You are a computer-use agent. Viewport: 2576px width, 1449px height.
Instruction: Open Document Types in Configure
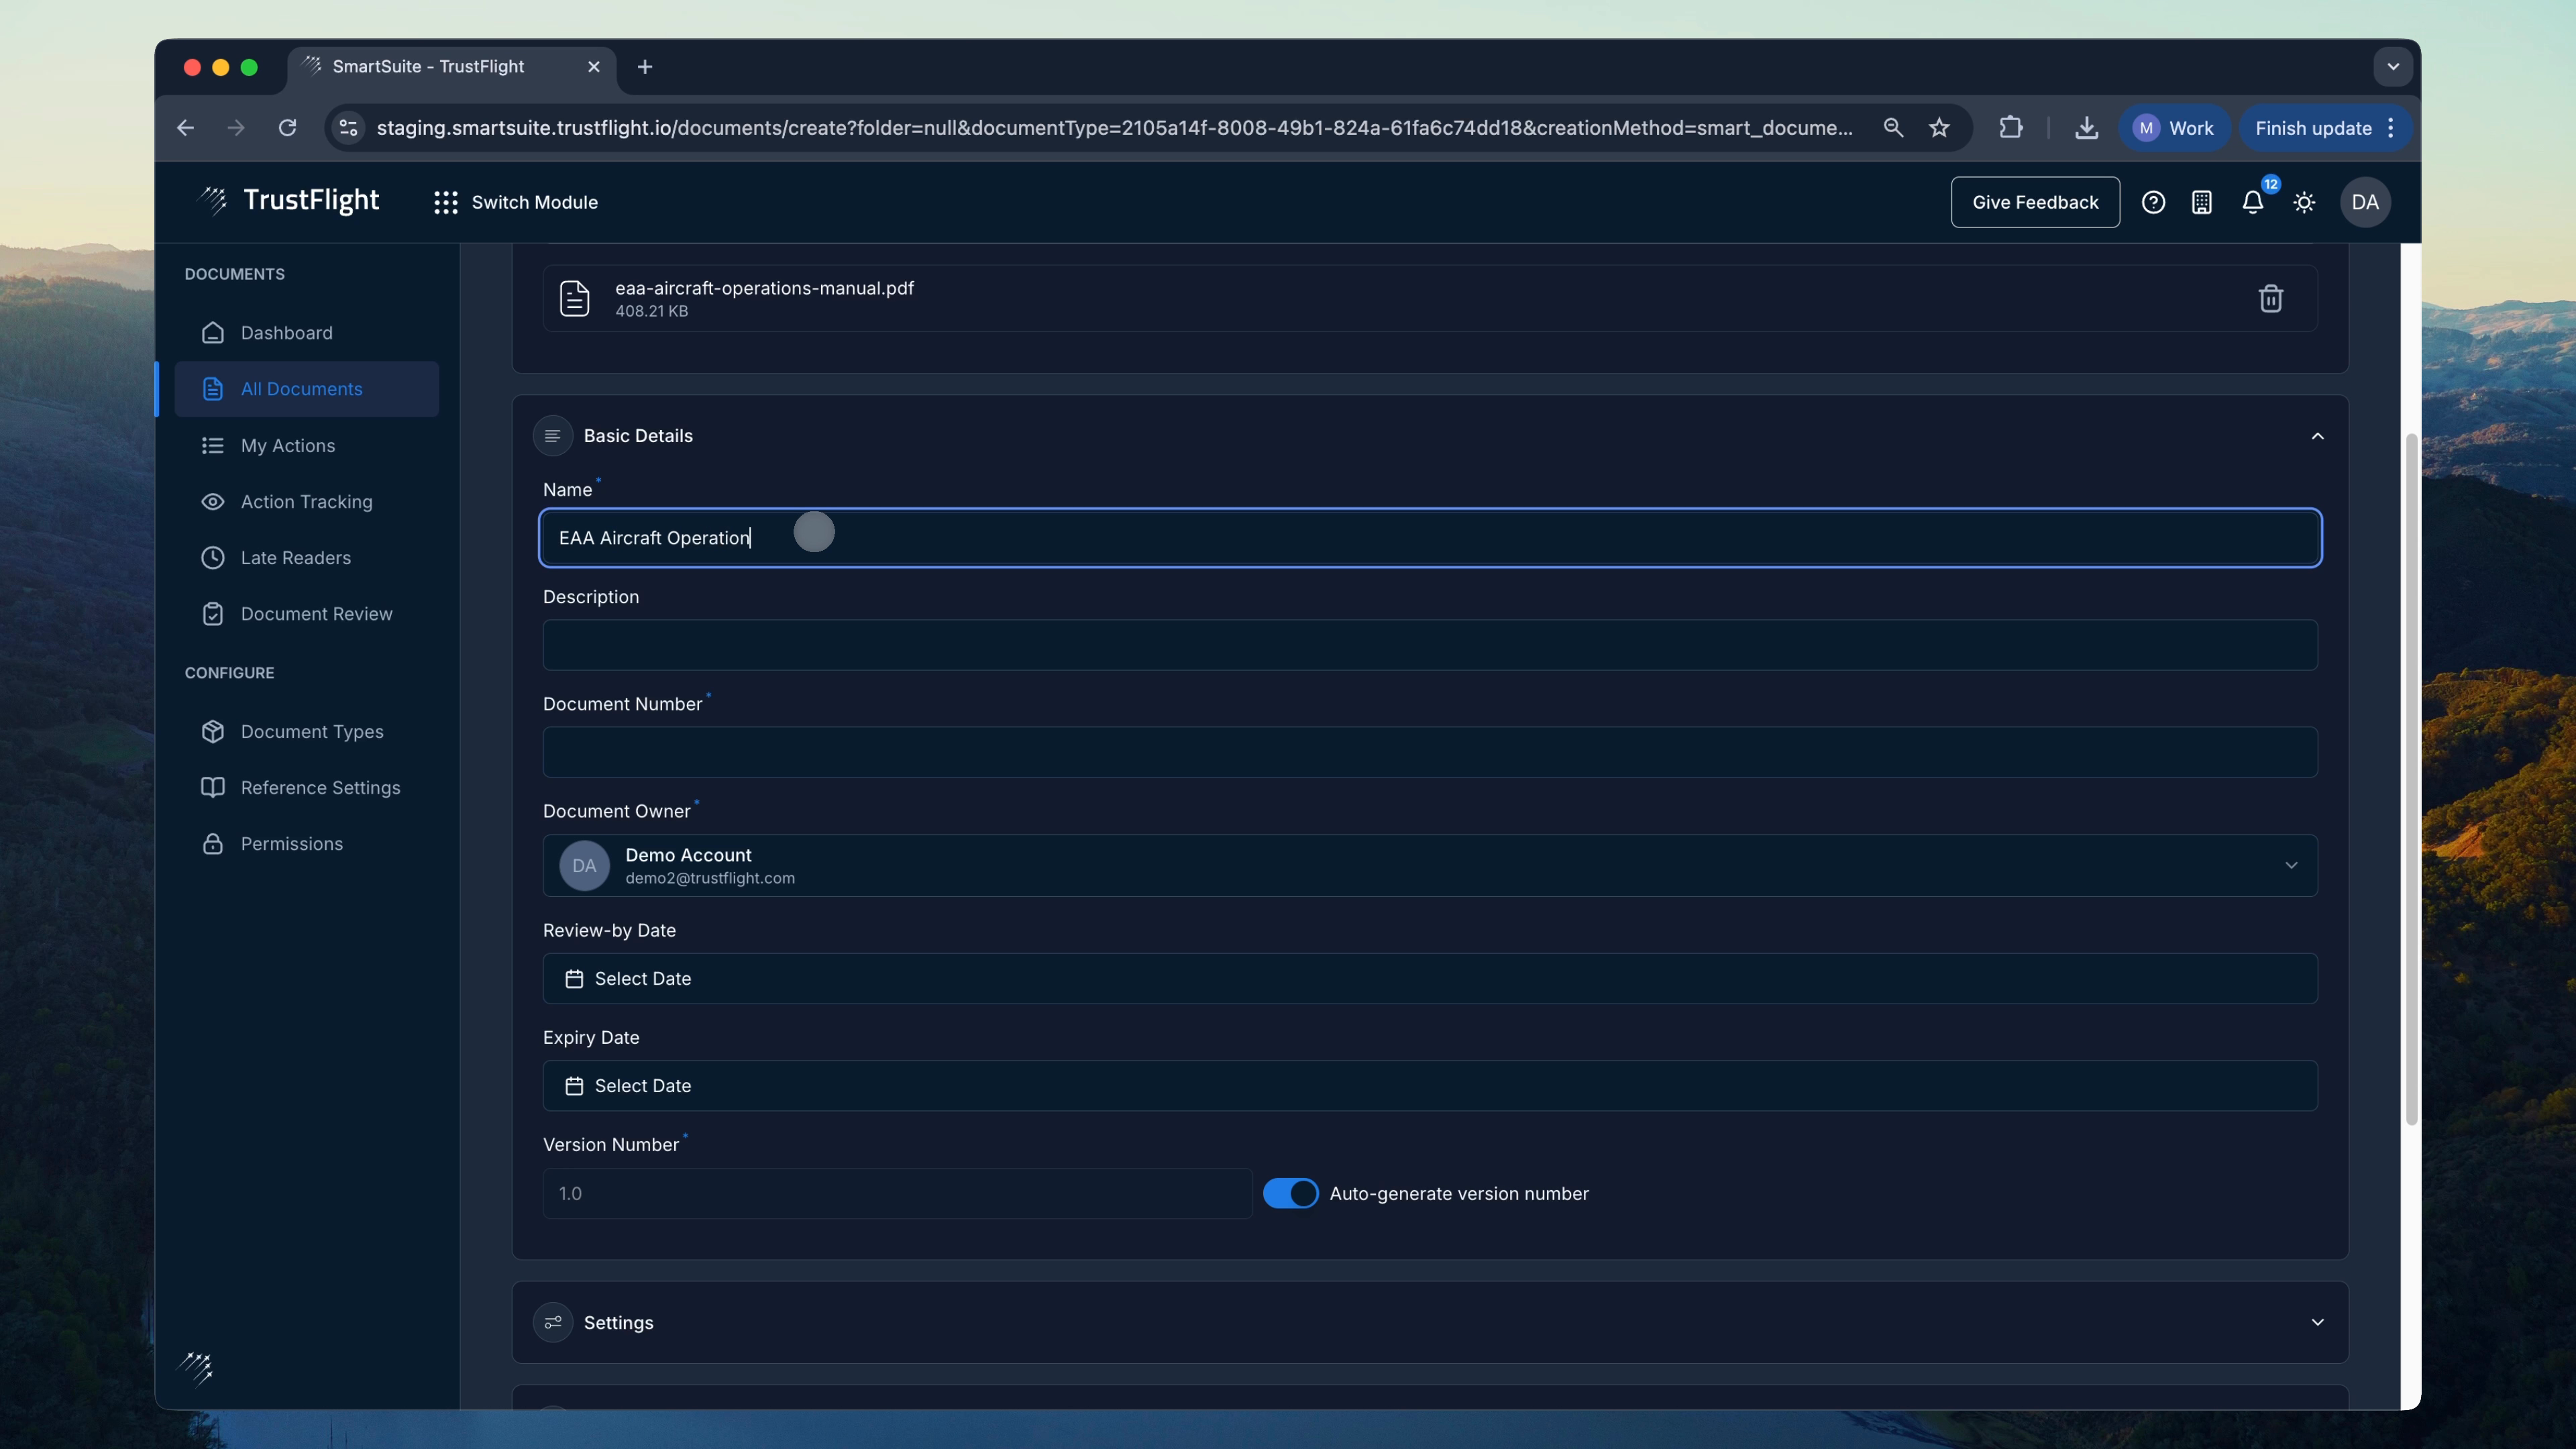[x=312, y=731]
